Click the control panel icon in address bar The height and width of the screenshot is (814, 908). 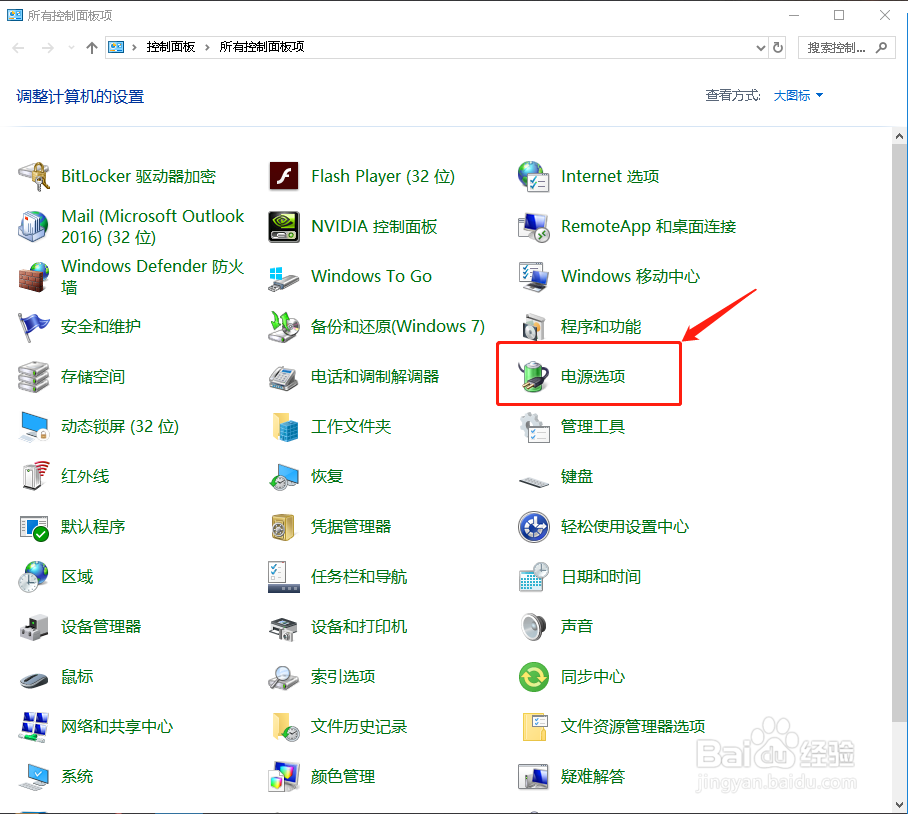coord(116,47)
